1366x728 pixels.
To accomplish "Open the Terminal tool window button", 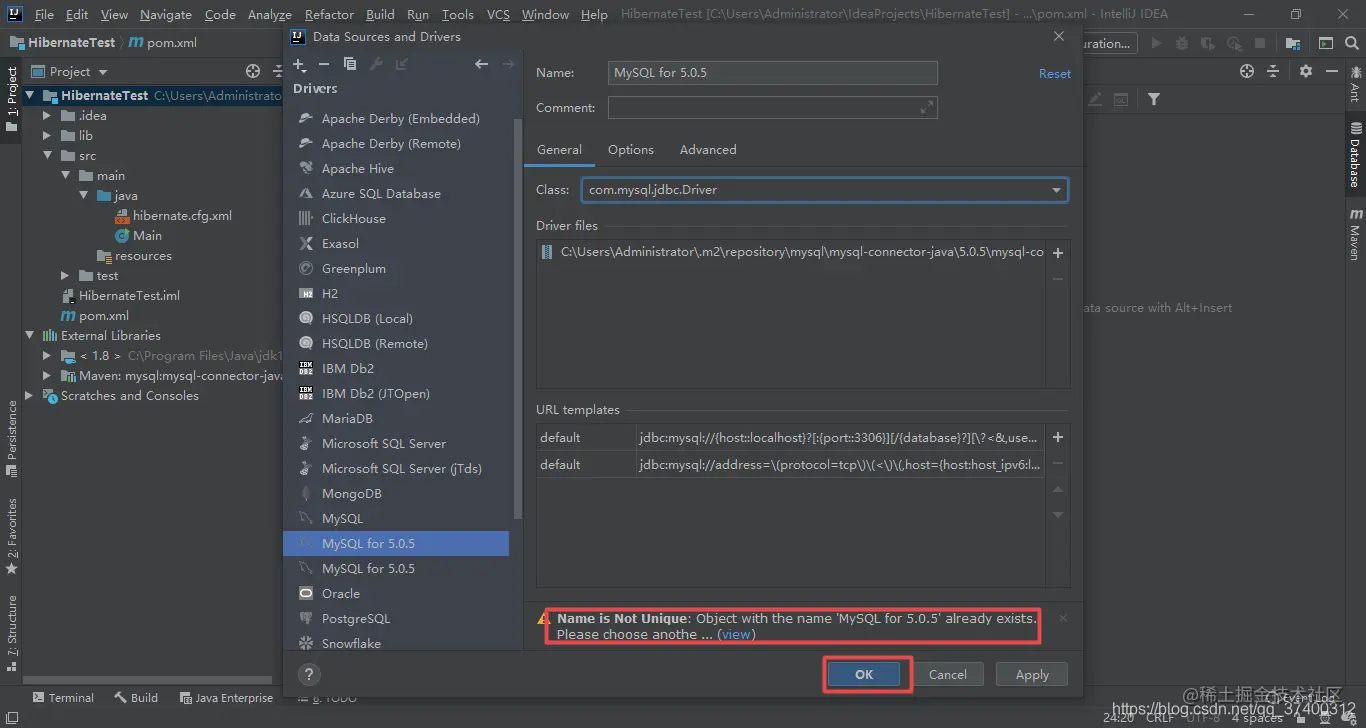I will pos(63,698).
